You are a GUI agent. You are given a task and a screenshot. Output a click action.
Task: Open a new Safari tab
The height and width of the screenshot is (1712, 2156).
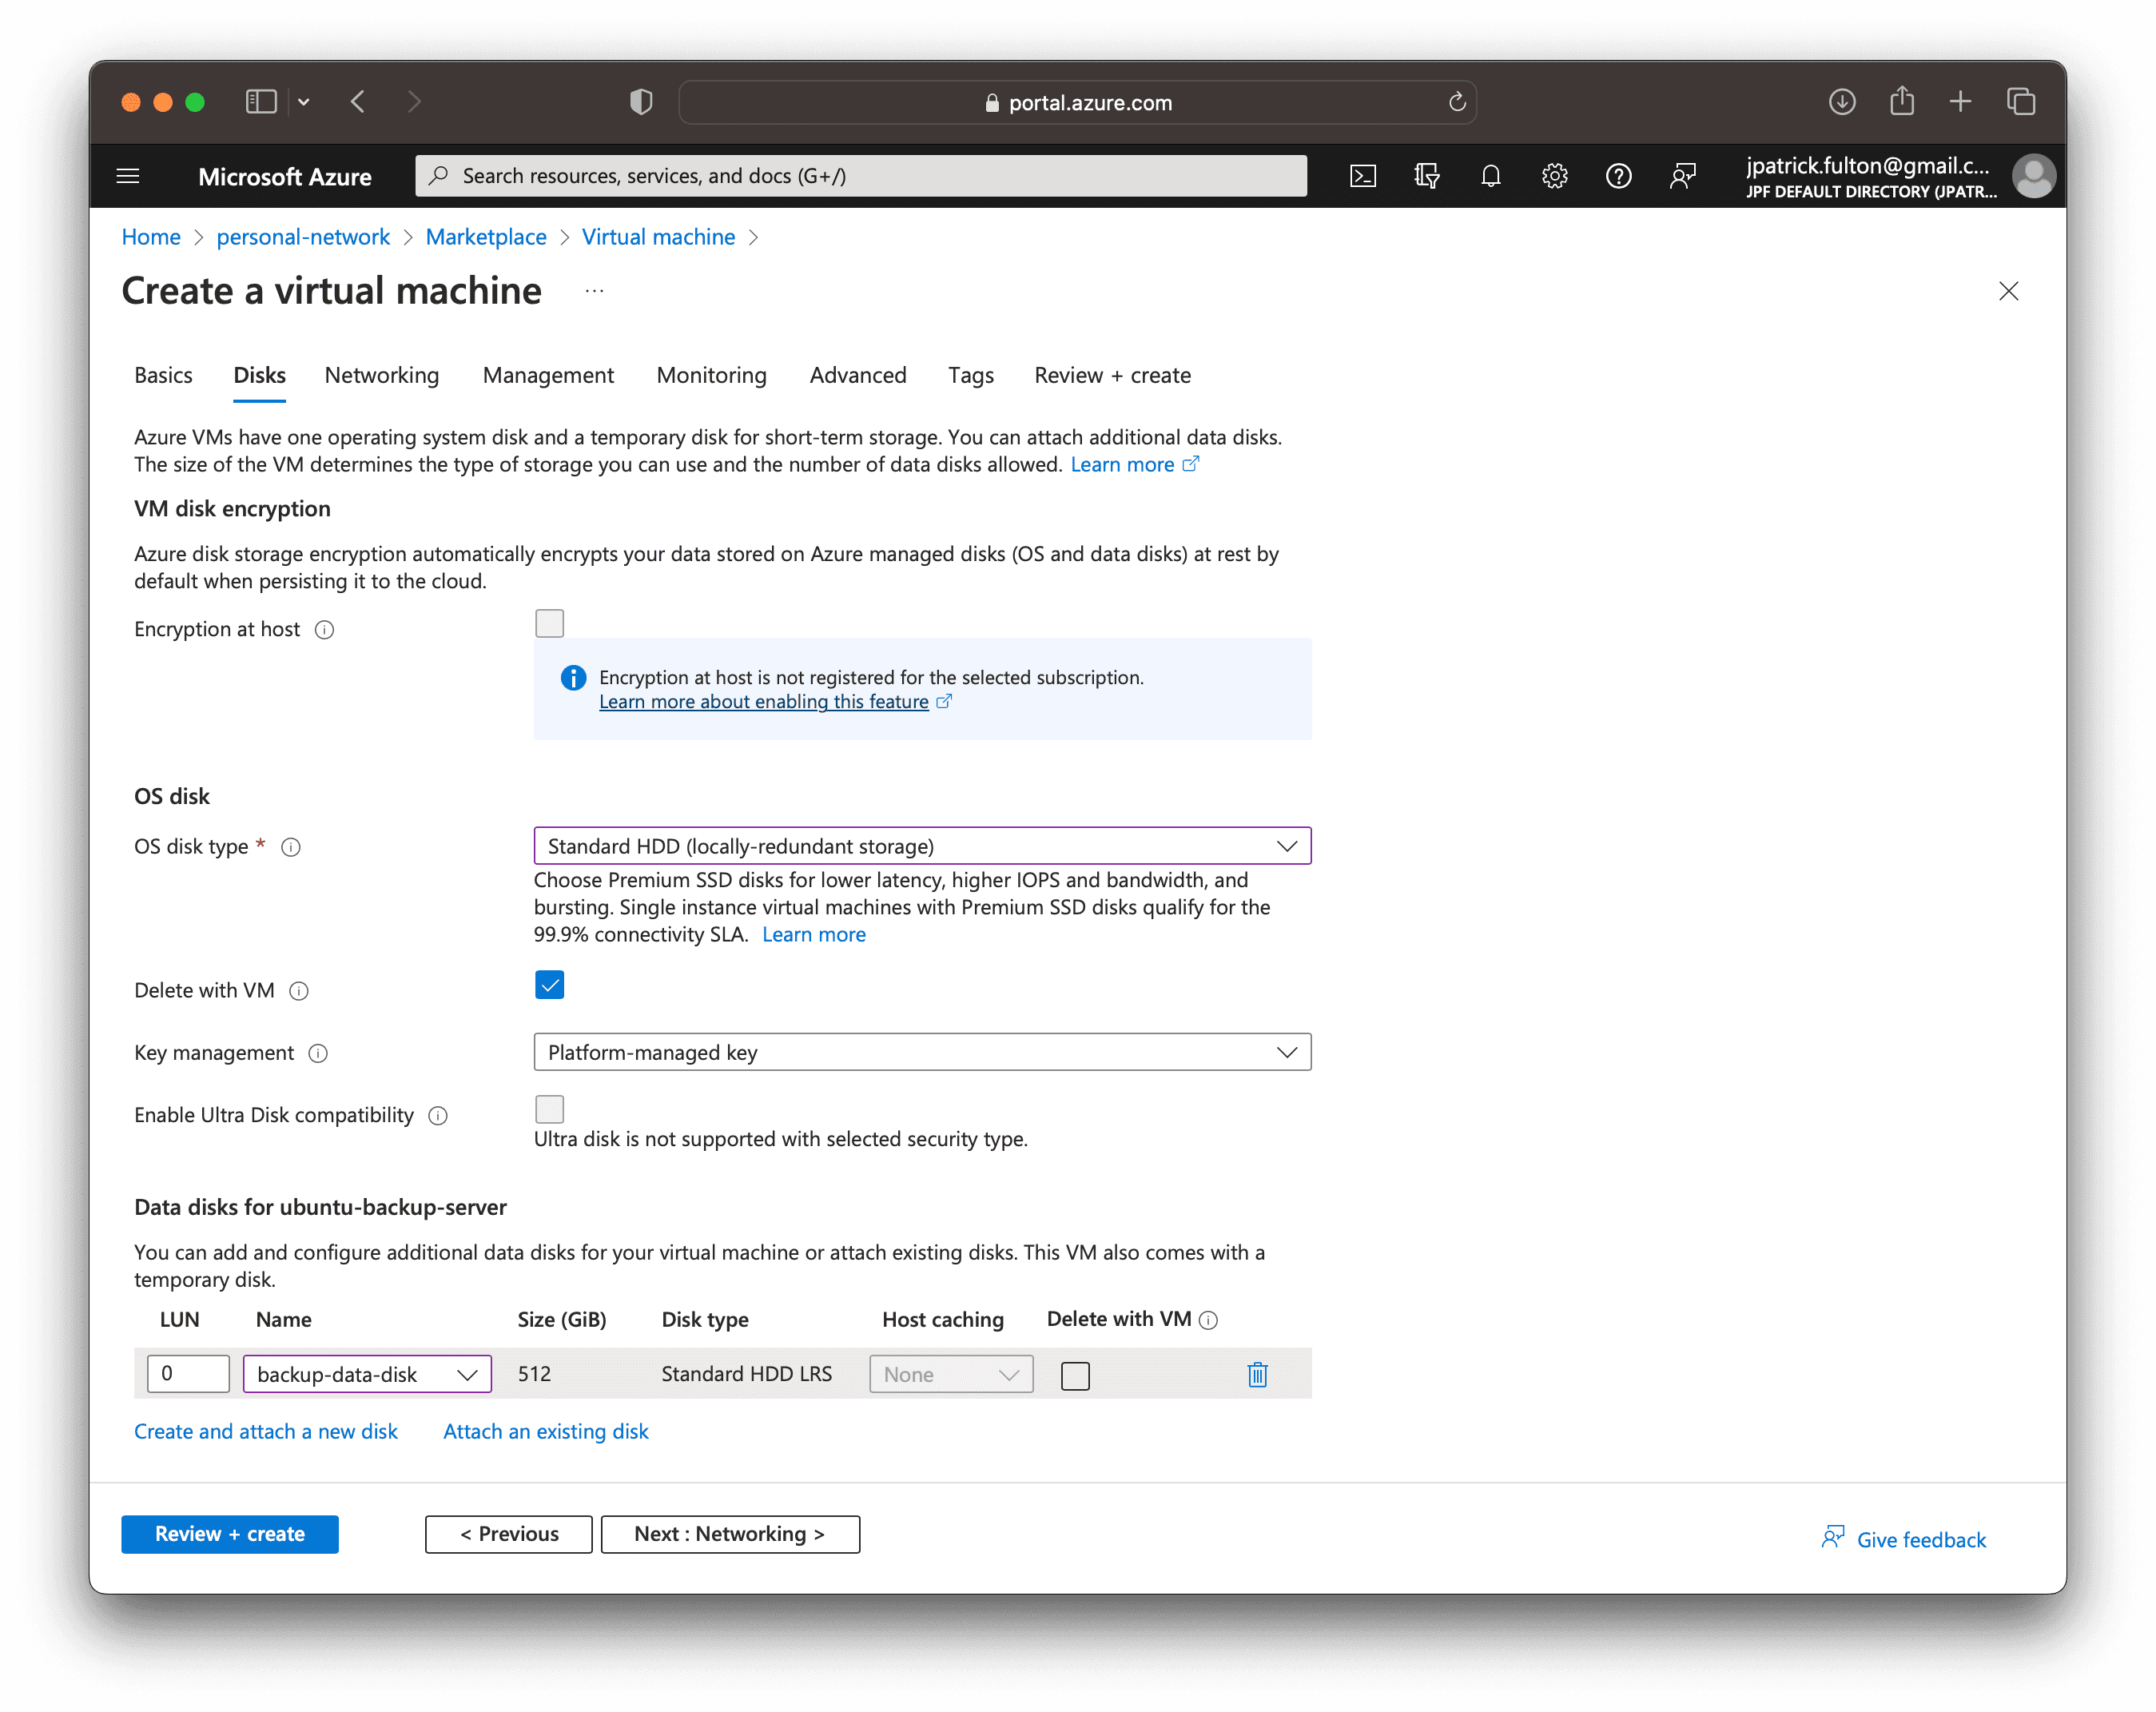1960,102
